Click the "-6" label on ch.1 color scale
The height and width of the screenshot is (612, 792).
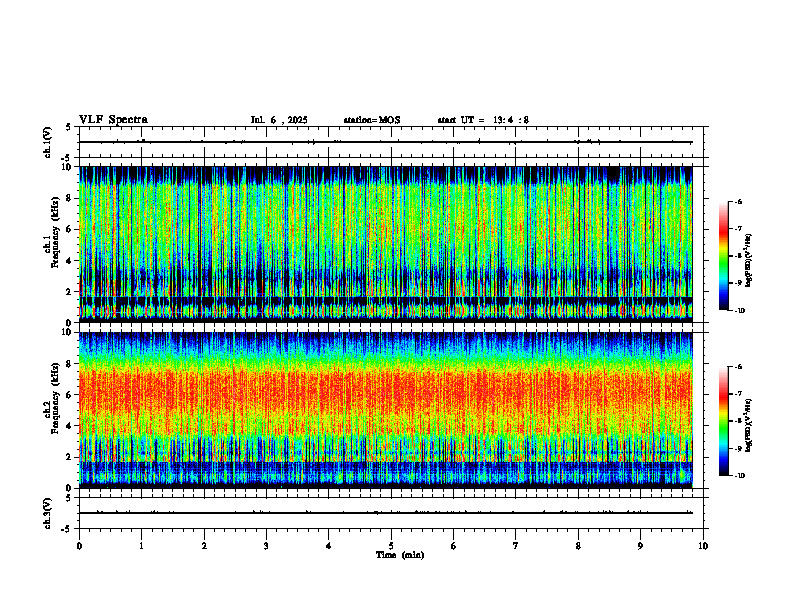(738, 202)
